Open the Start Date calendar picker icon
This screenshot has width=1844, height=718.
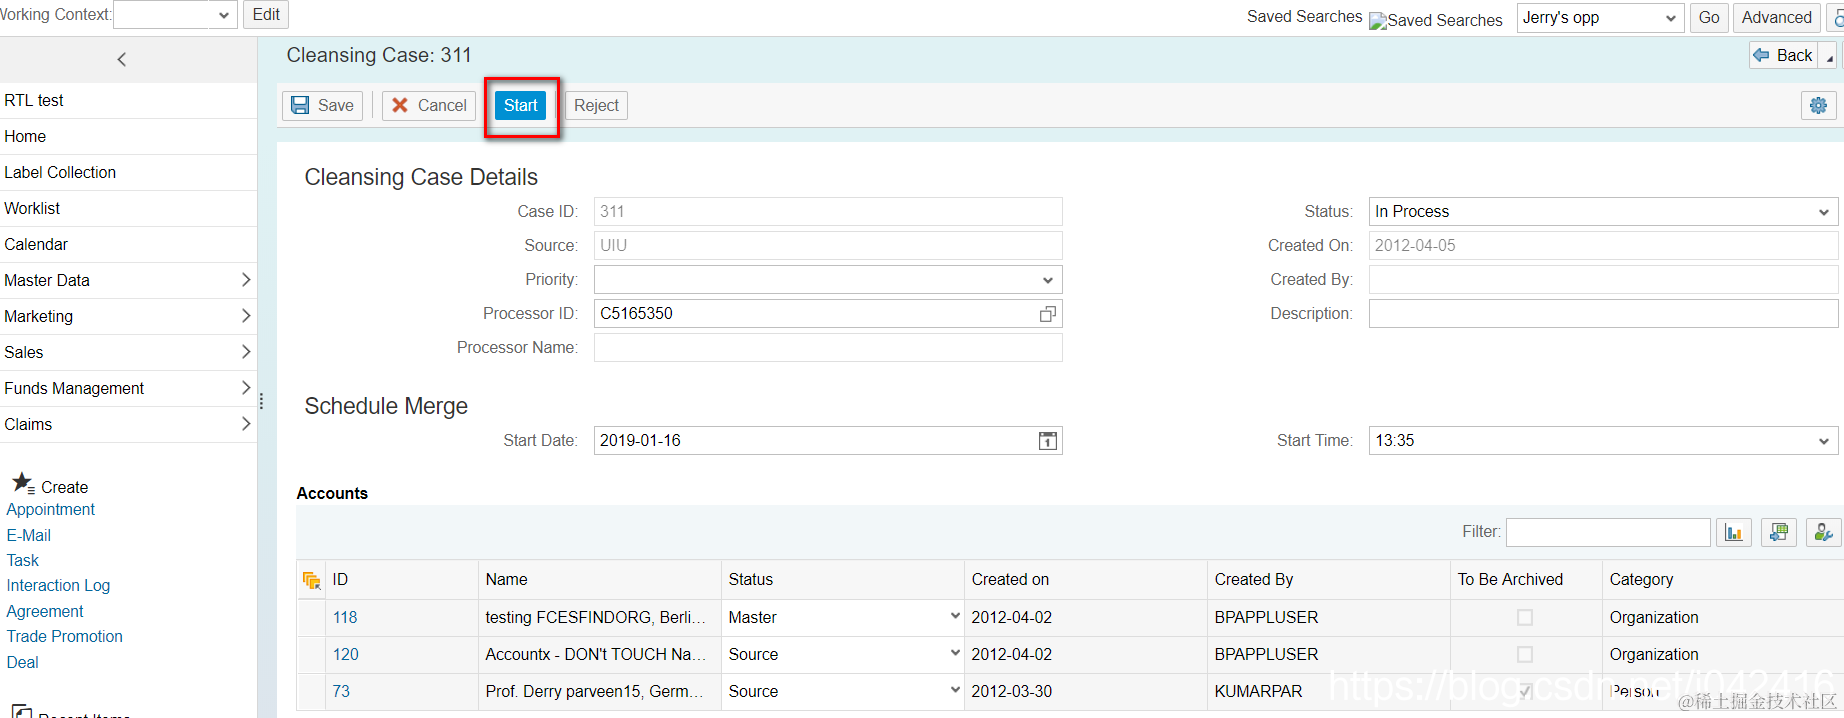[1048, 441]
